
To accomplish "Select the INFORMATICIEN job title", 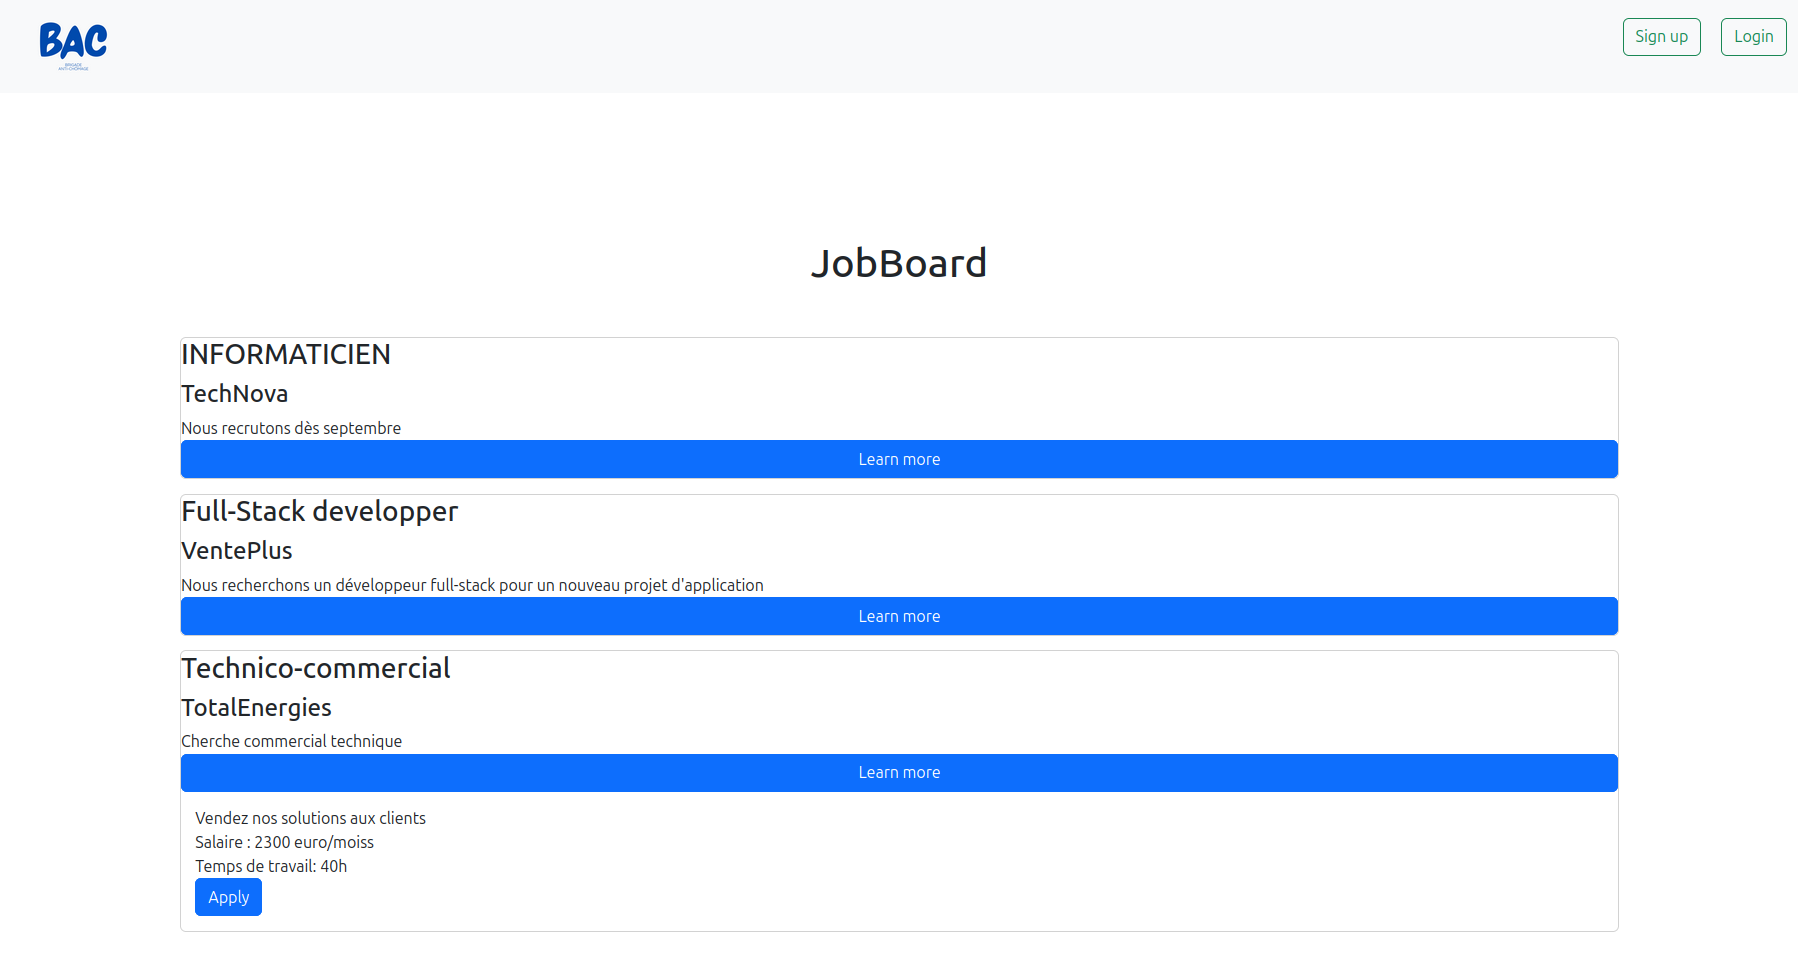I will 286,355.
